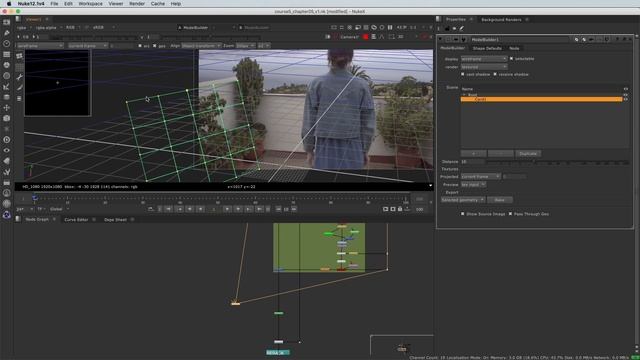This screenshot has width=640, height=360.
Task: Toggle the selectable checkbox
Action: 511,59
